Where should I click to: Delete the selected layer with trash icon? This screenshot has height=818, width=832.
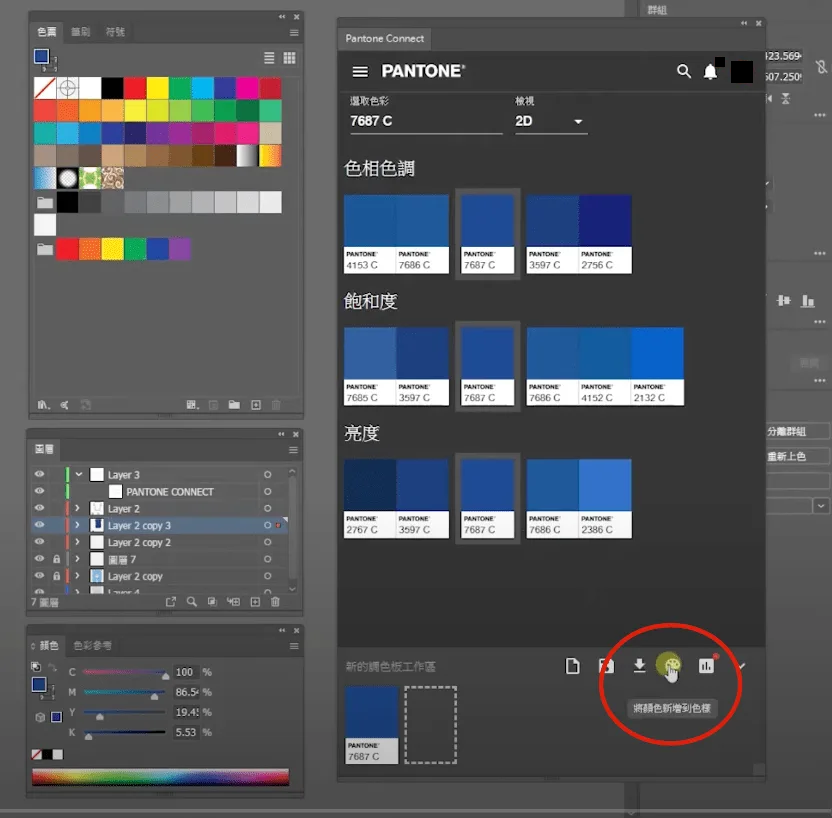click(x=275, y=602)
